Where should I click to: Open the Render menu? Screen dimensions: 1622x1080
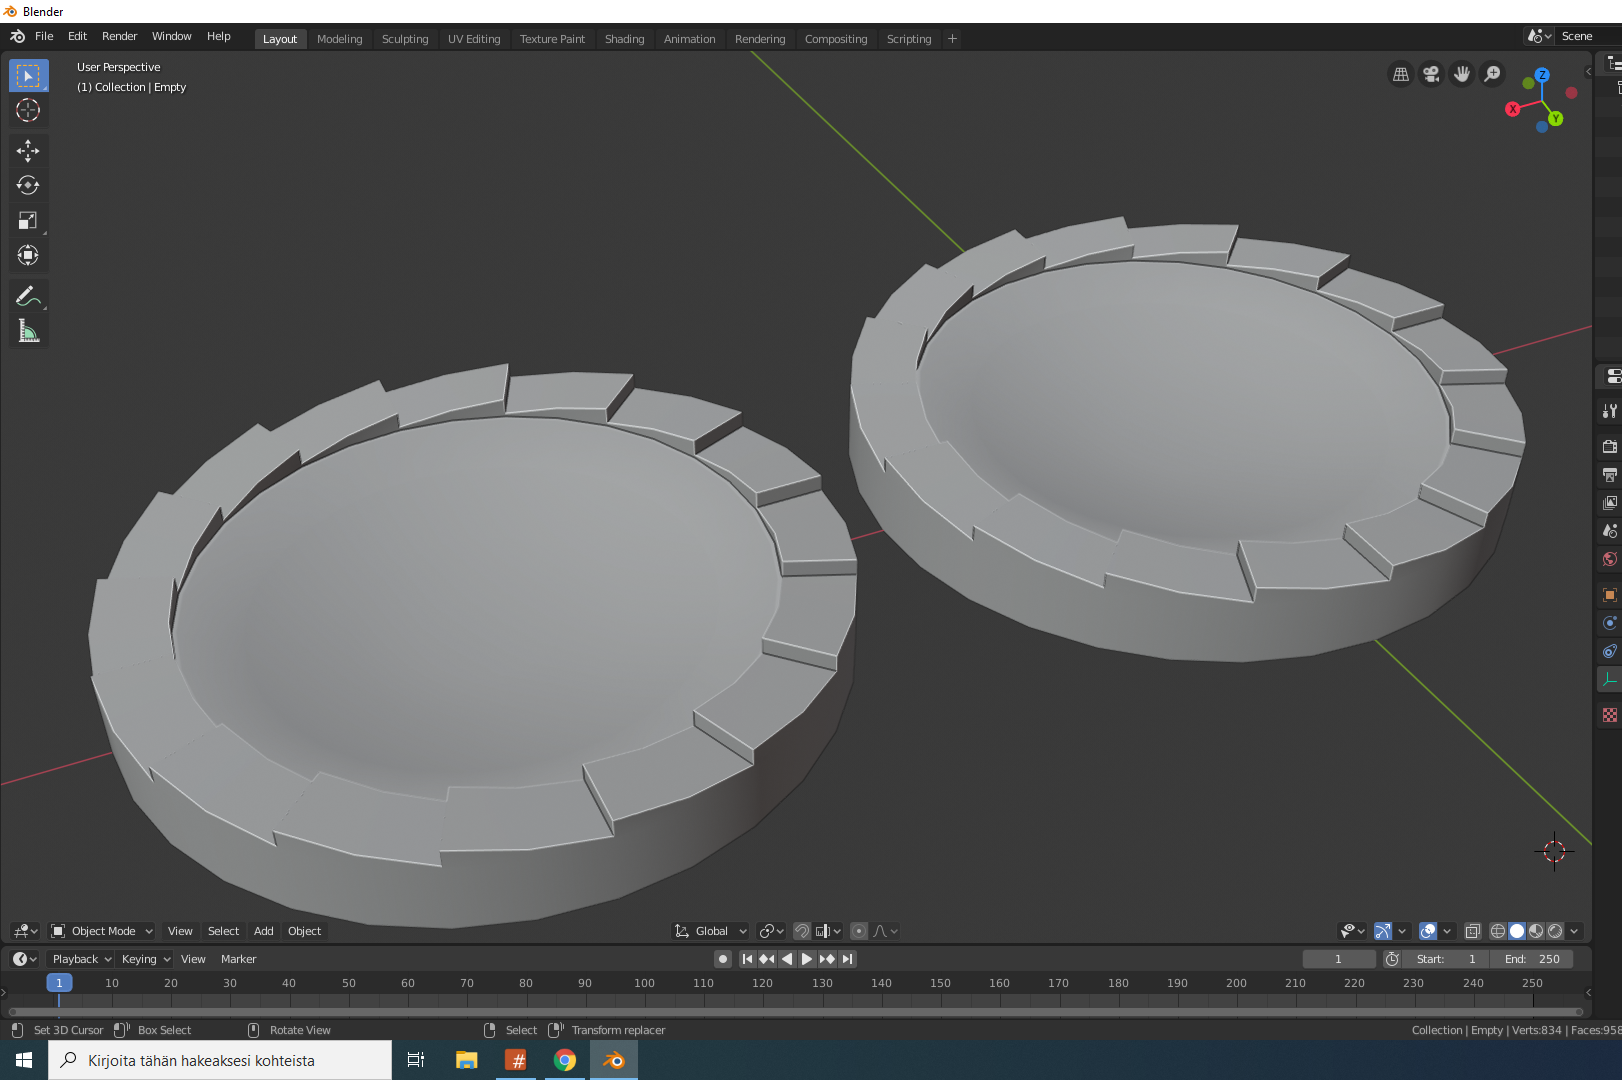[119, 36]
